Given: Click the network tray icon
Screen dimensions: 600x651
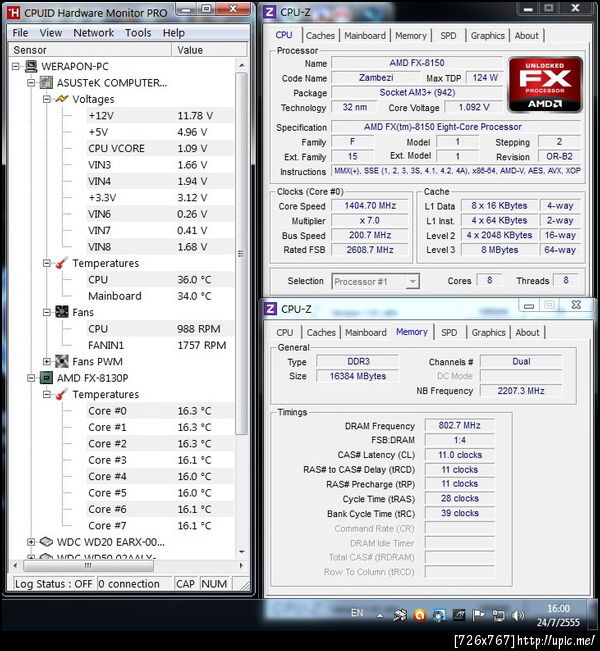Looking at the screenshot, I should coord(498,615).
